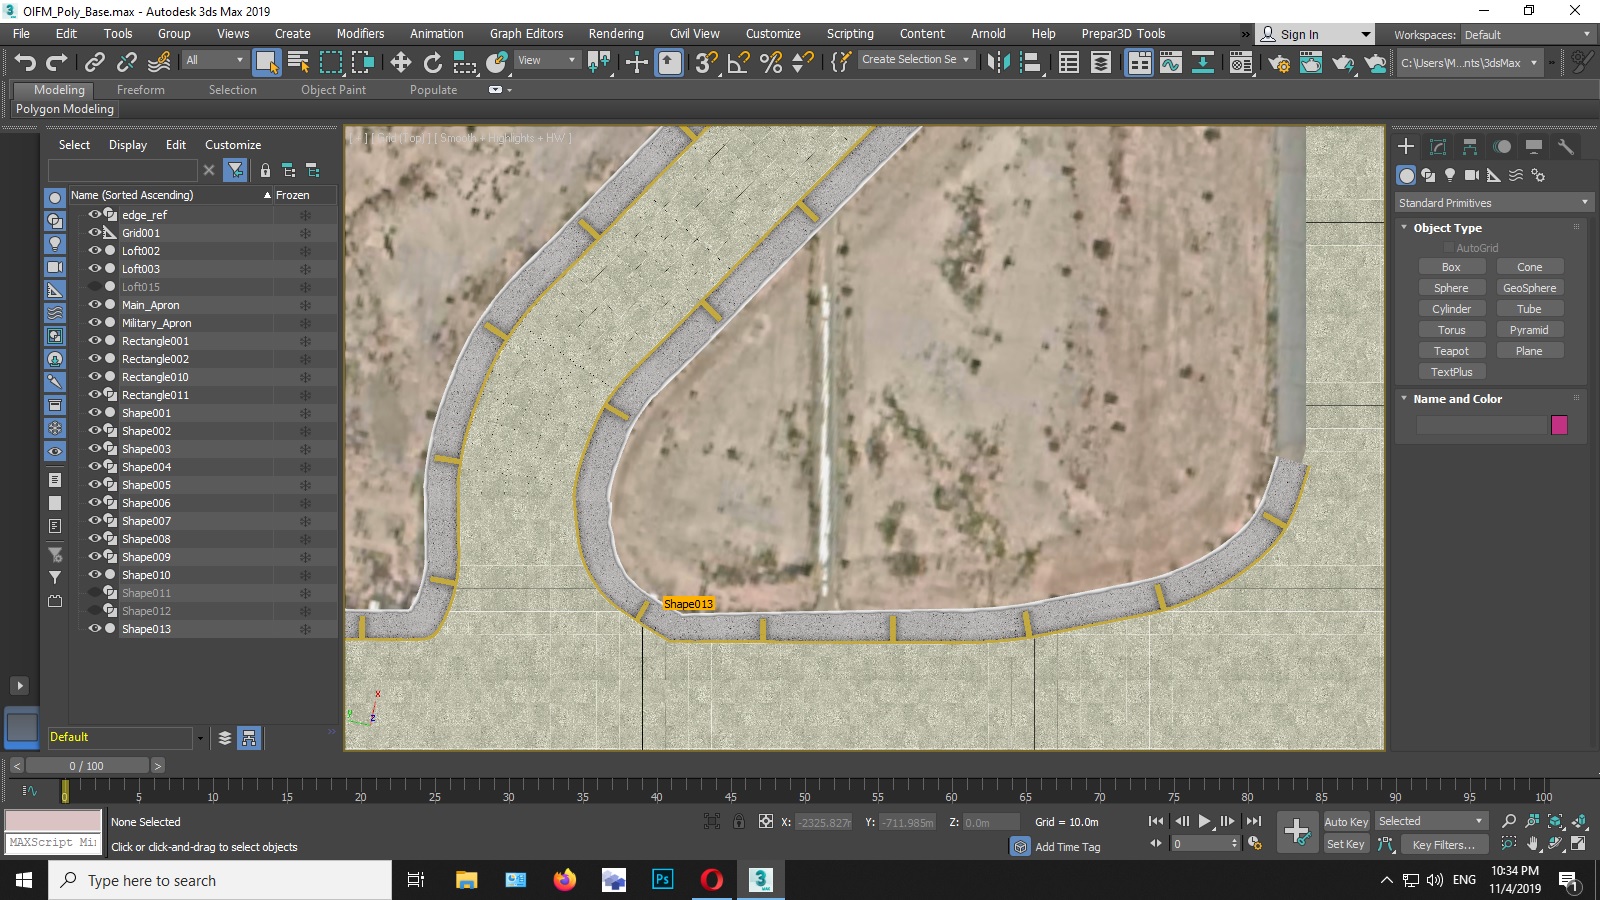Open the selection filter All dropdown
Viewport: 1600px width, 900px height.
pyautogui.click(x=214, y=60)
